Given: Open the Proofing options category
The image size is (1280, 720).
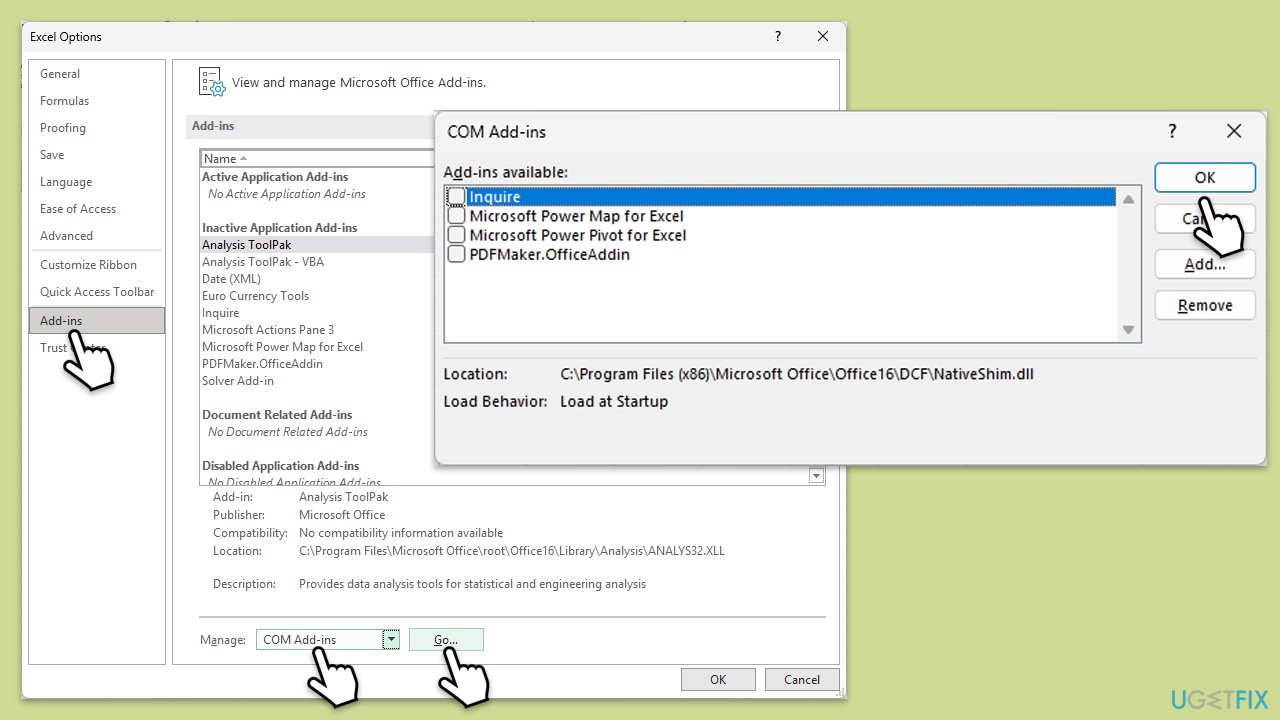Looking at the screenshot, I should [63, 128].
